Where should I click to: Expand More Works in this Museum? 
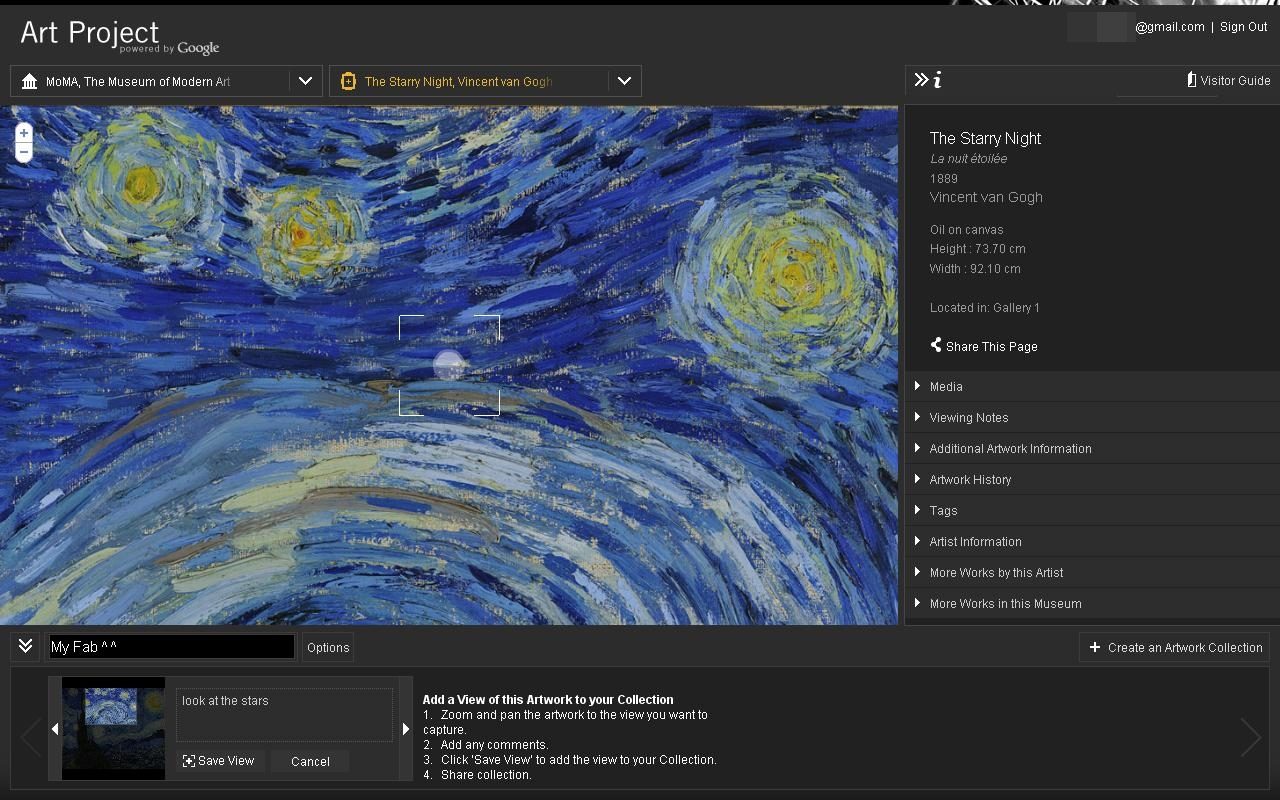(x=1092, y=603)
